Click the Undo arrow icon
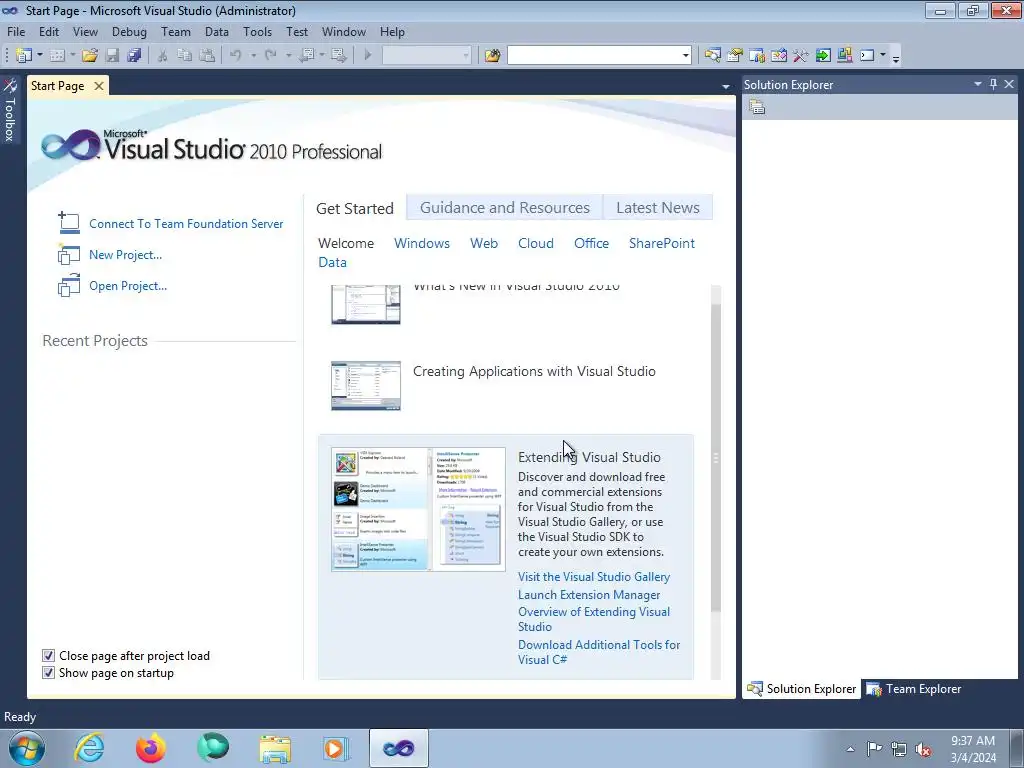Viewport: 1024px width, 768px height. pyautogui.click(x=236, y=56)
